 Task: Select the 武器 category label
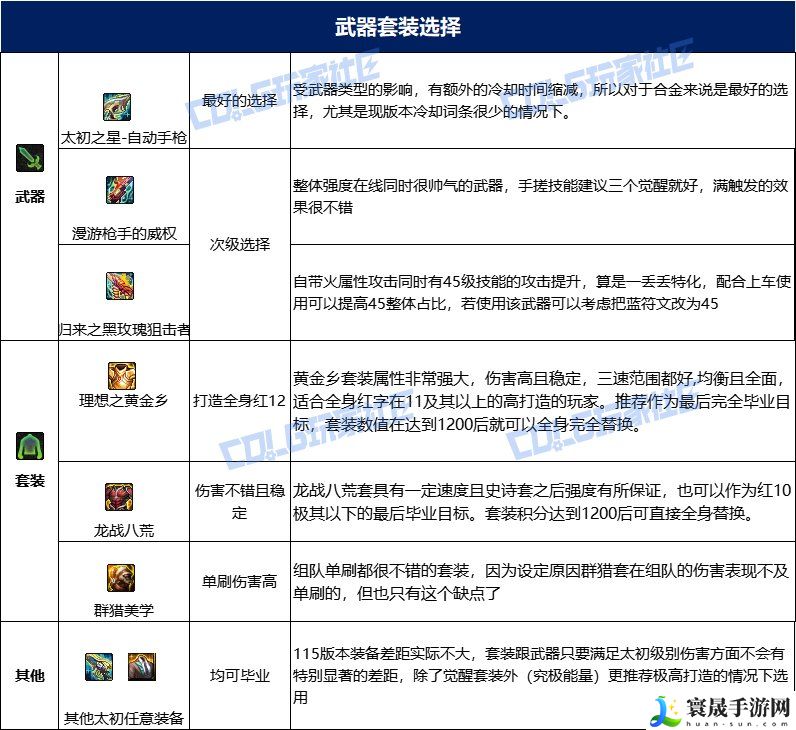click(x=30, y=196)
